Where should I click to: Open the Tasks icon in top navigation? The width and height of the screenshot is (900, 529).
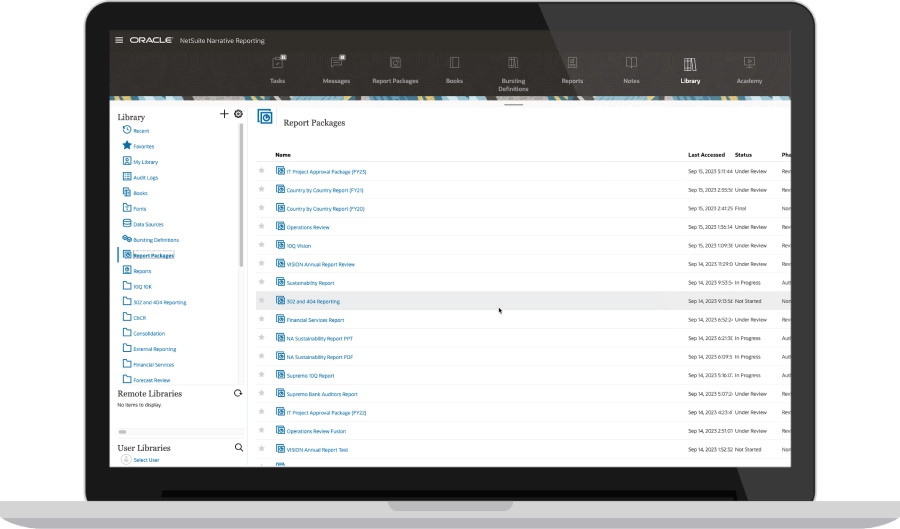coord(277,64)
